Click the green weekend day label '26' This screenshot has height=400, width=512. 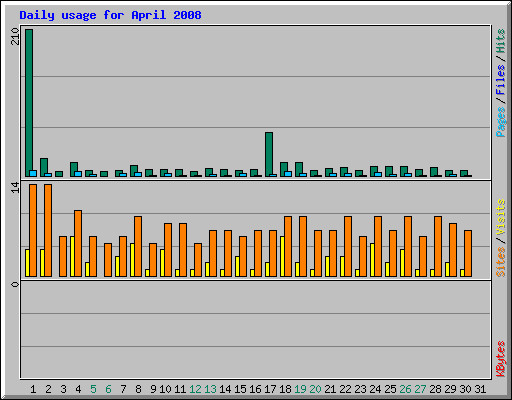[x=405, y=389]
